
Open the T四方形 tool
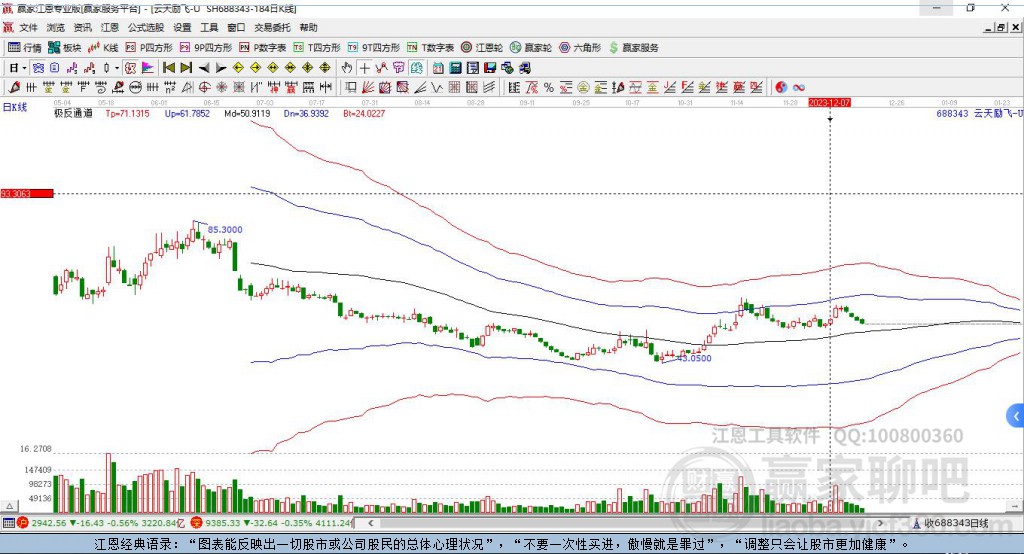pos(317,48)
